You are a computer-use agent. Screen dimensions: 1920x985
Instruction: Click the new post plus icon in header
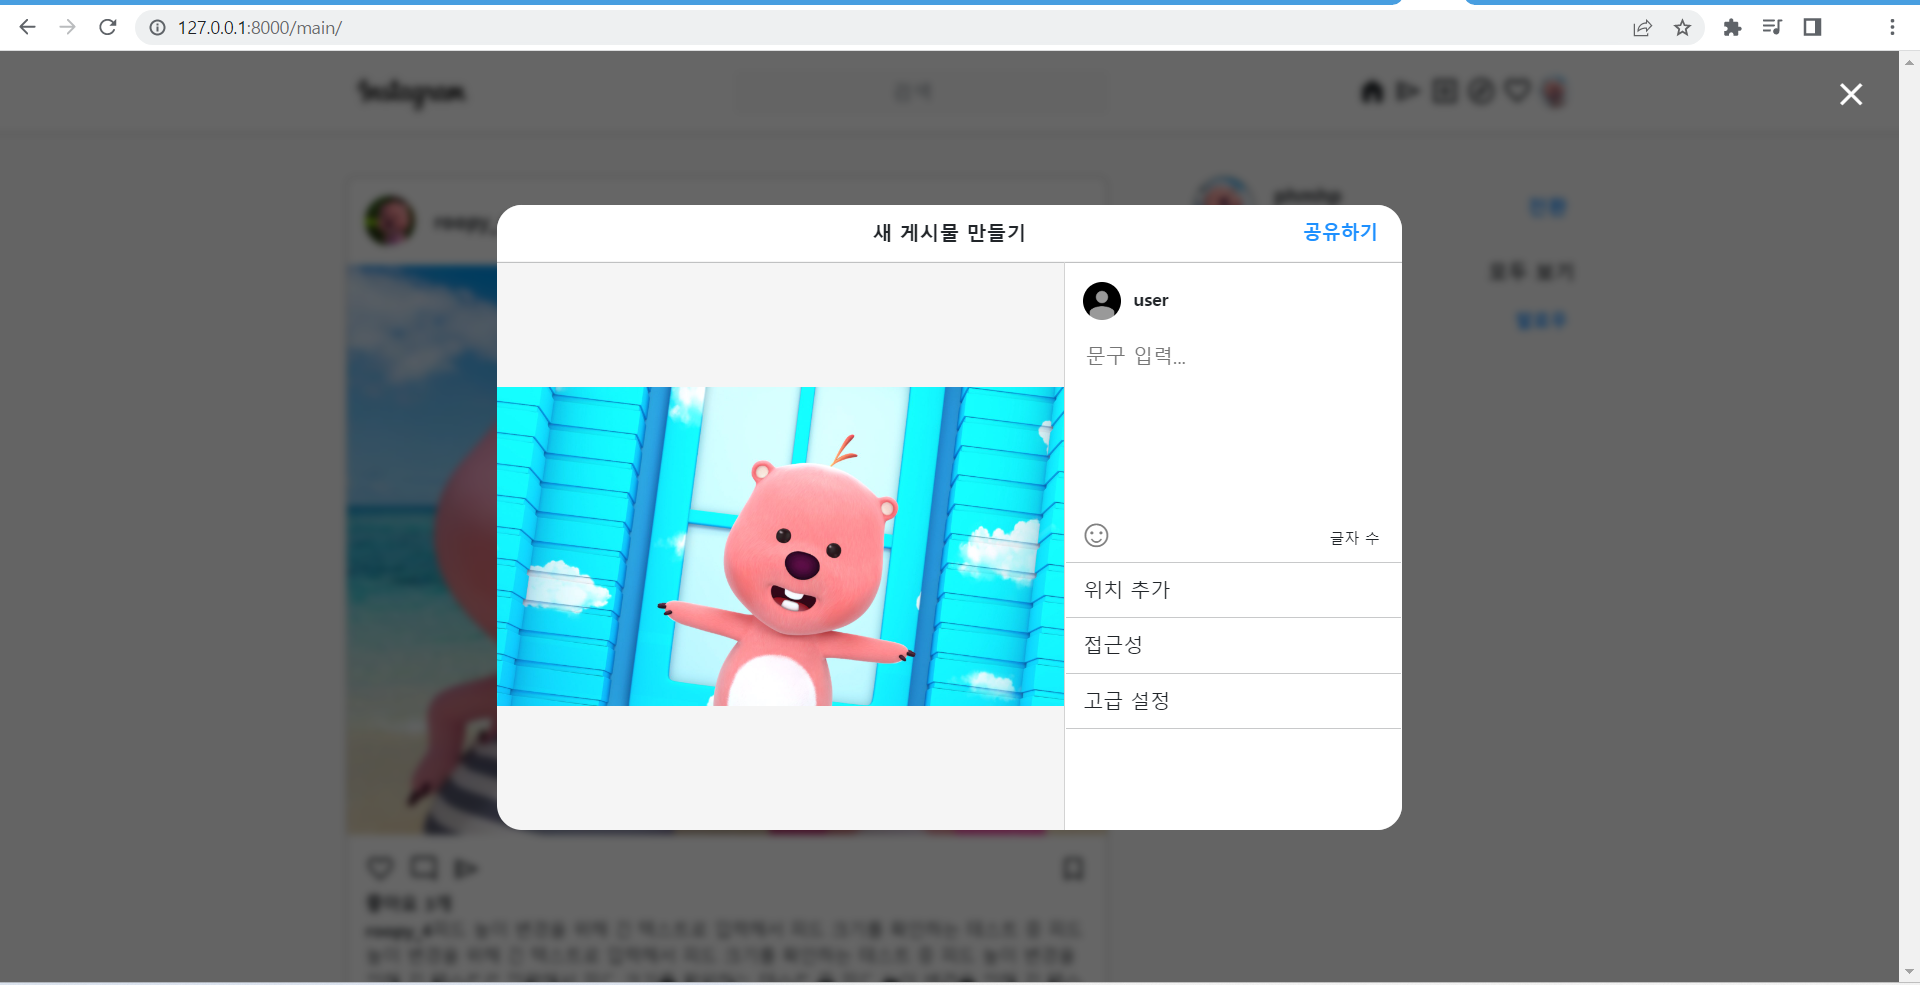[x=1444, y=92]
